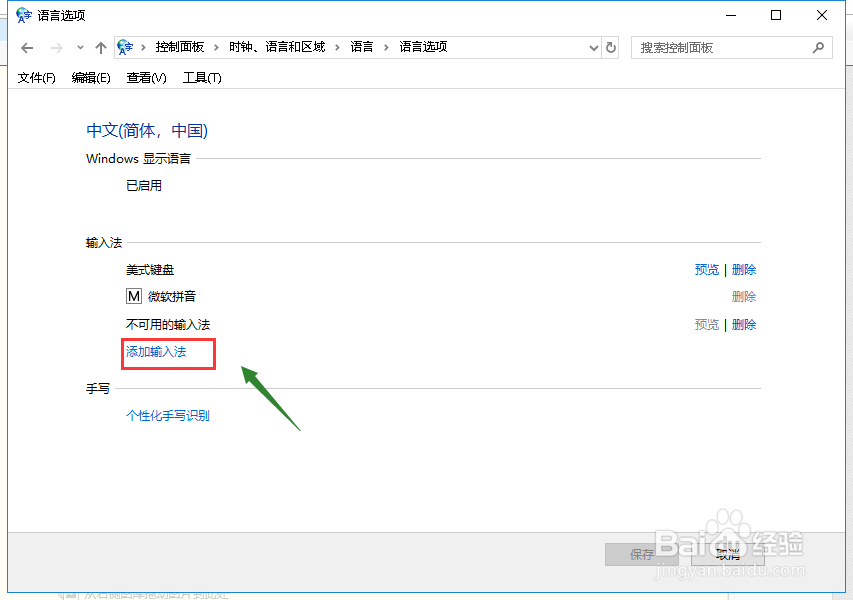853x600 pixels.
Task: Expand the address bar dropdown
Action: pos(594,47)
